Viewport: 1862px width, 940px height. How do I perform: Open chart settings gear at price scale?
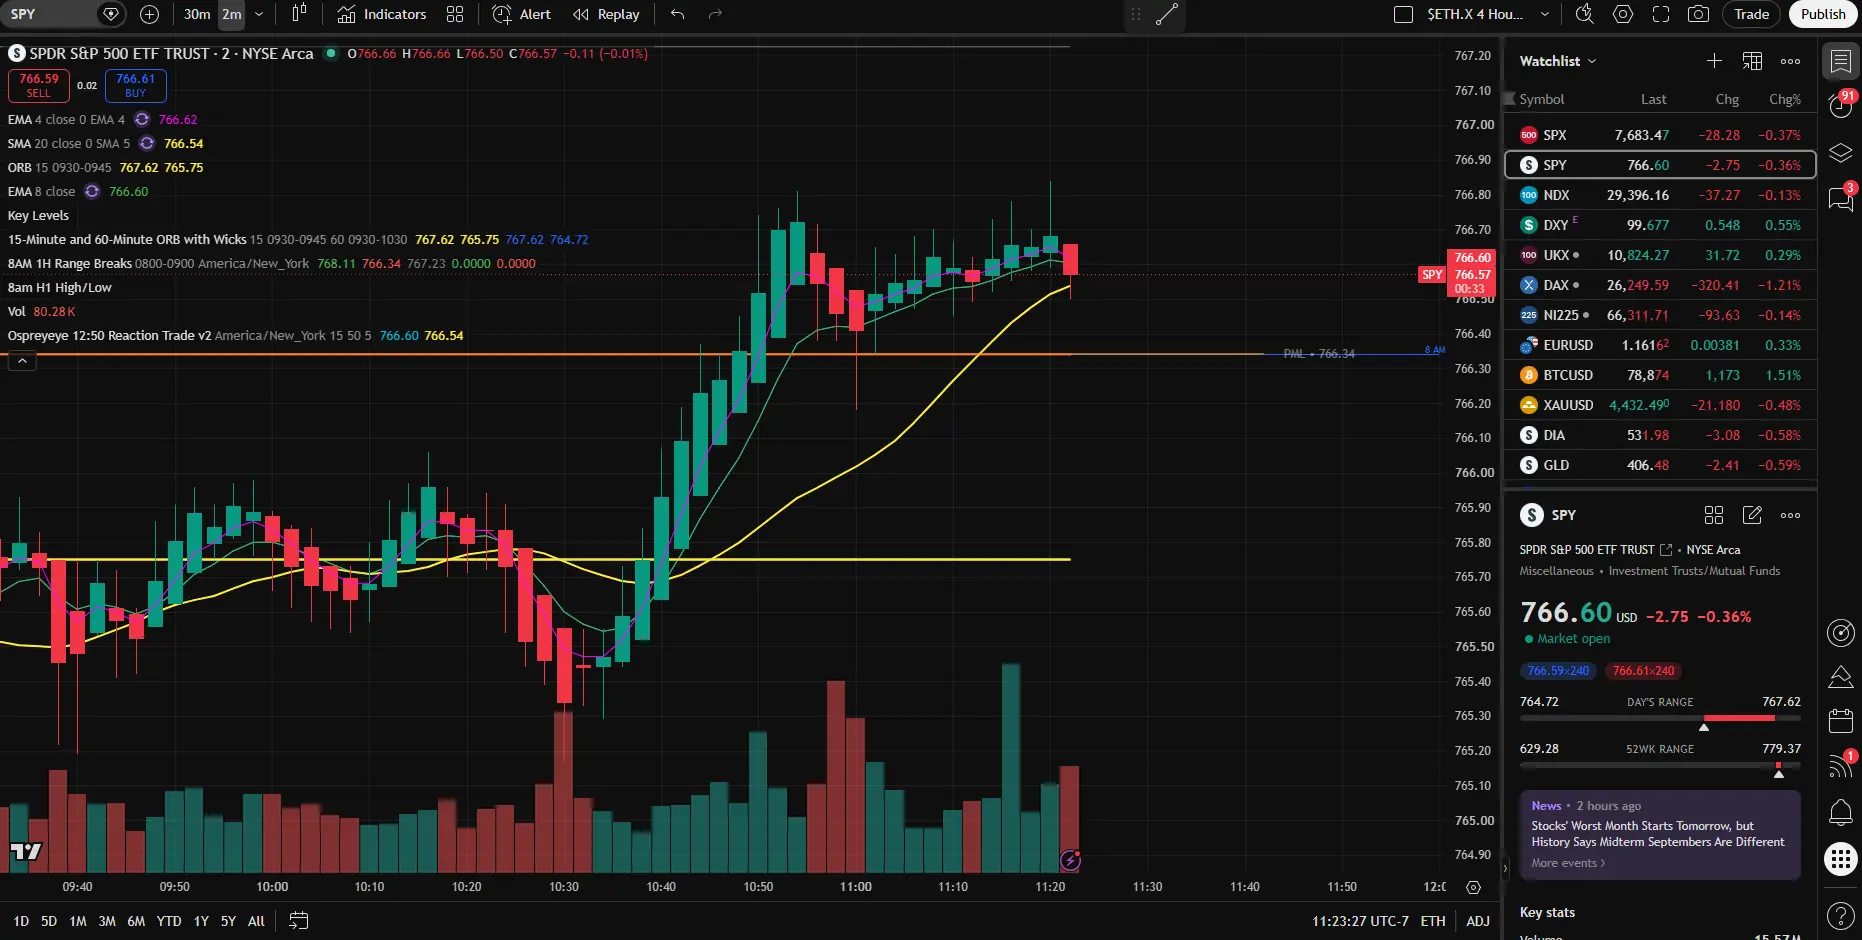tap(1473, 887)
